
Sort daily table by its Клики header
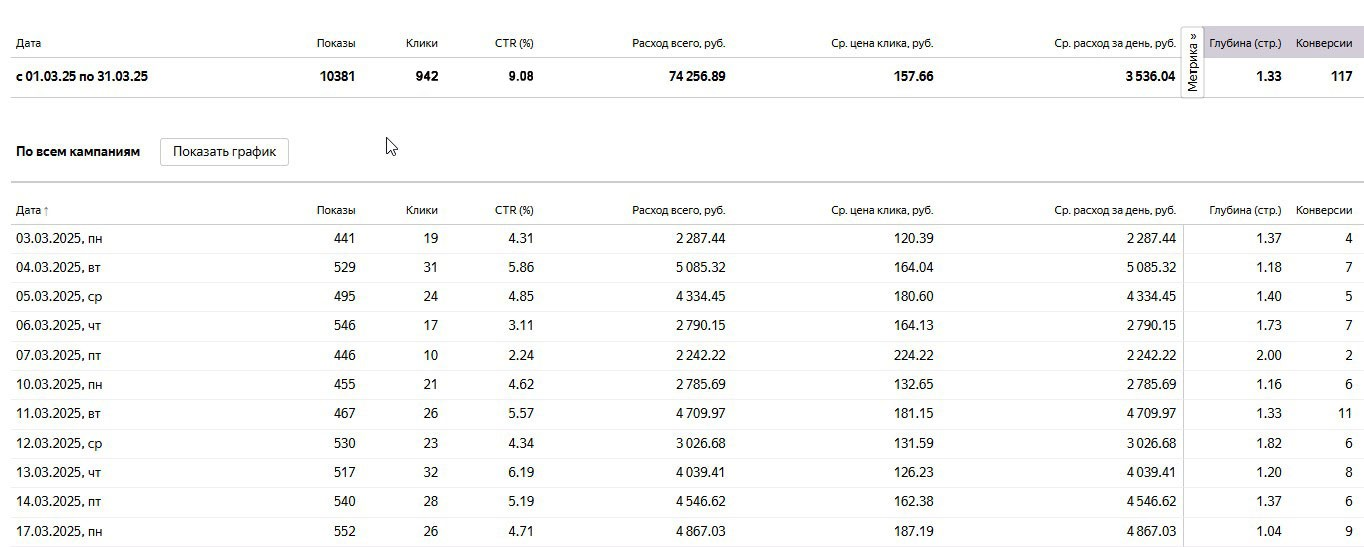click(x=421, y=210)
